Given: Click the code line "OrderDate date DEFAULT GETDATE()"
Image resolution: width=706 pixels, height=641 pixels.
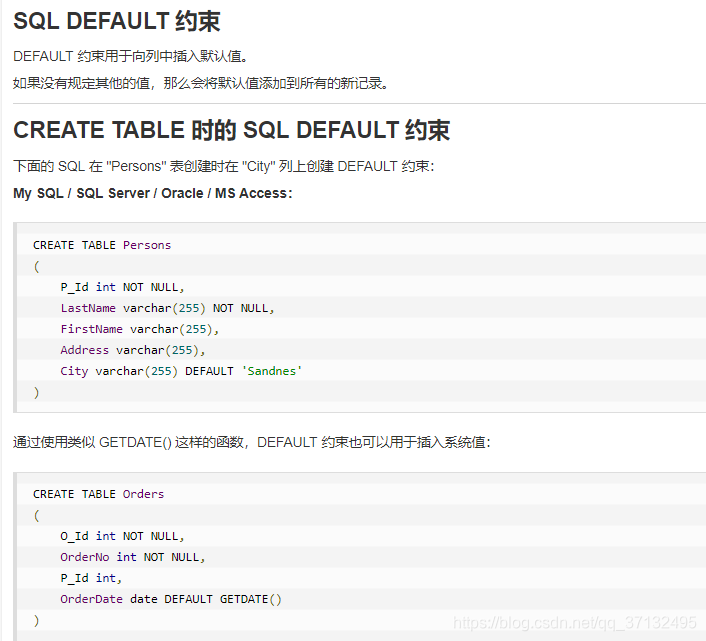Looking at the screenshot, I should (171, 599).
